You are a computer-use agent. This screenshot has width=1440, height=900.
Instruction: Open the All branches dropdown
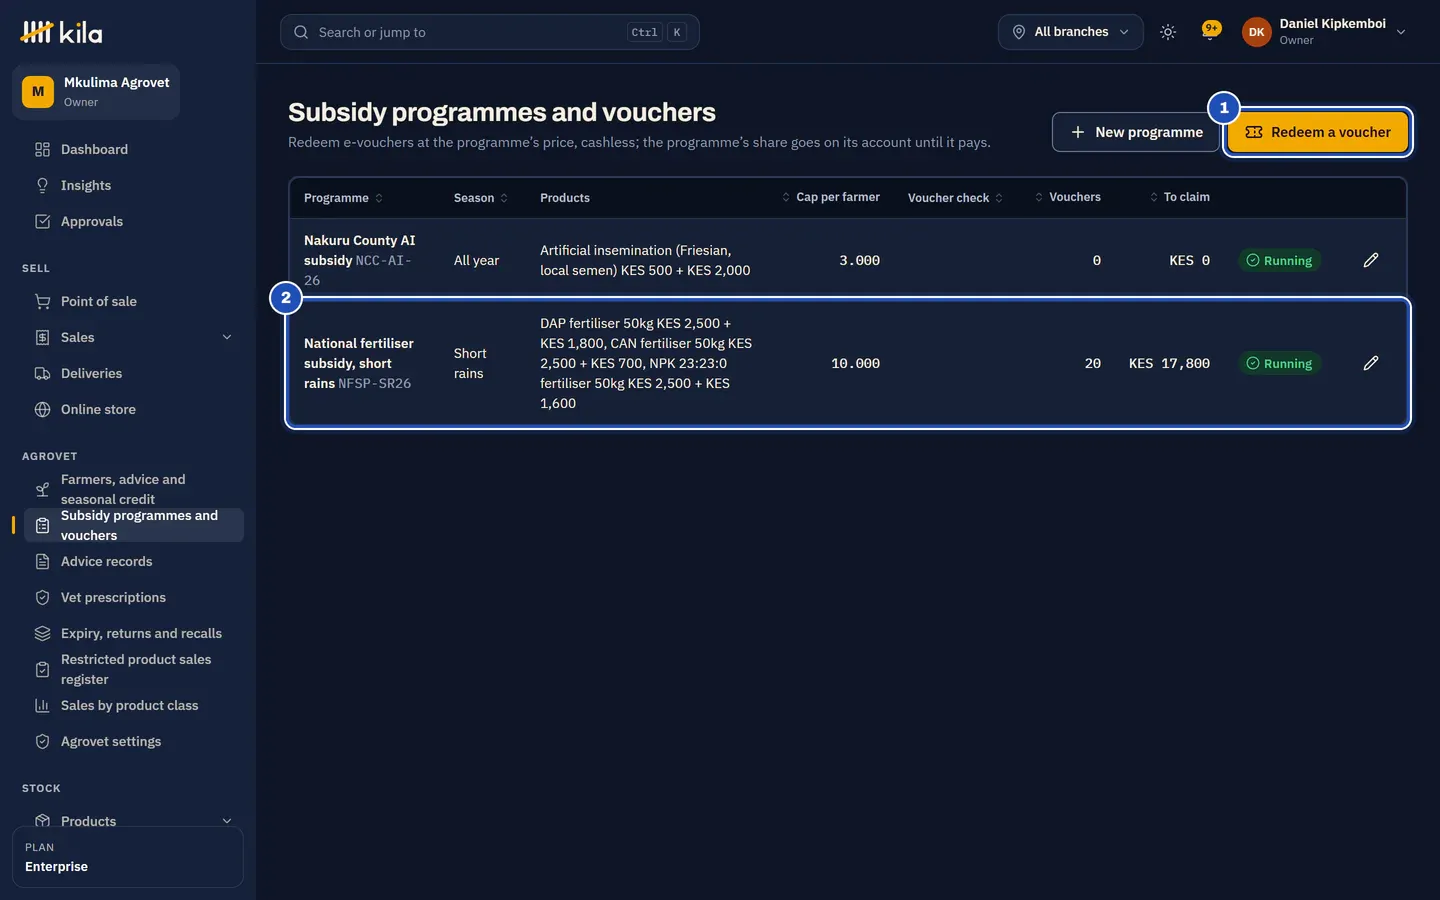pos(1070,32)
